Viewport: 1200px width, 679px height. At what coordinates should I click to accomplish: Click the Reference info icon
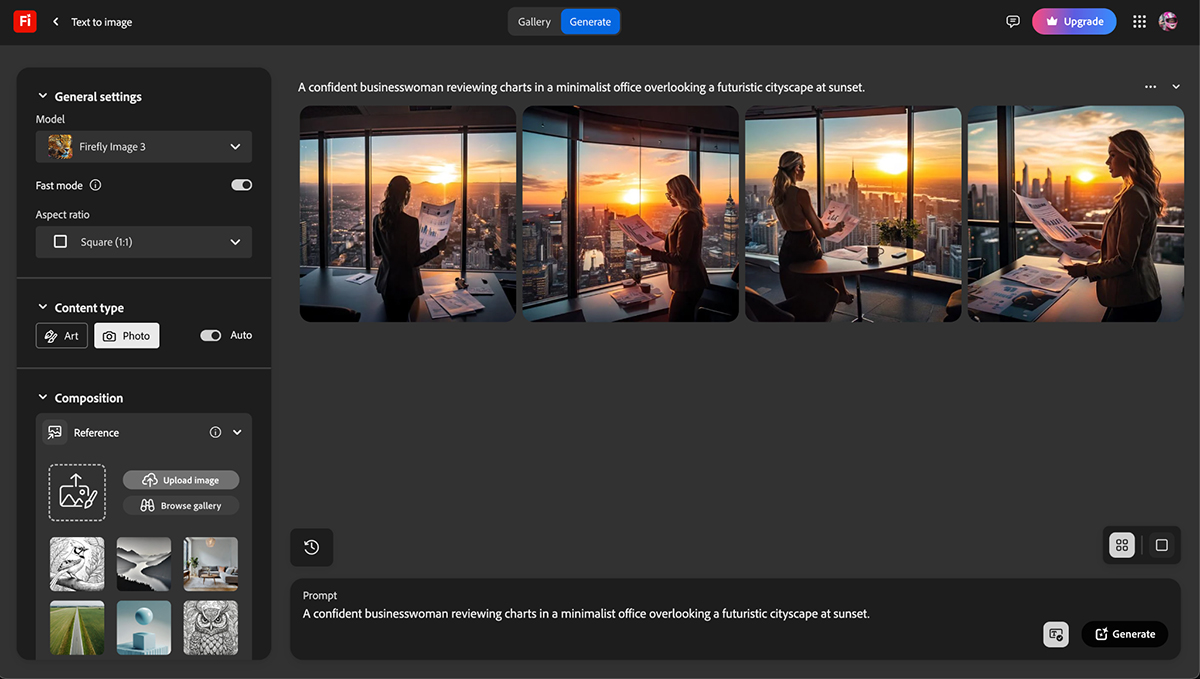coord(215,432)
